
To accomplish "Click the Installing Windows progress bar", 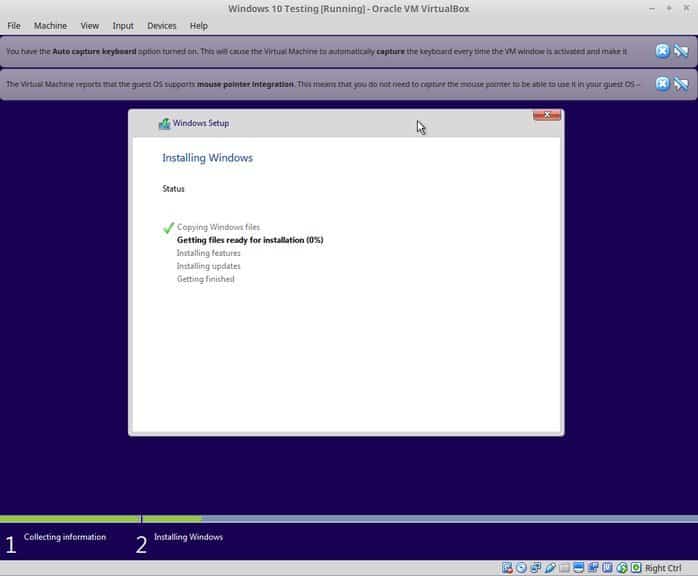I will (x=420, y=519).
